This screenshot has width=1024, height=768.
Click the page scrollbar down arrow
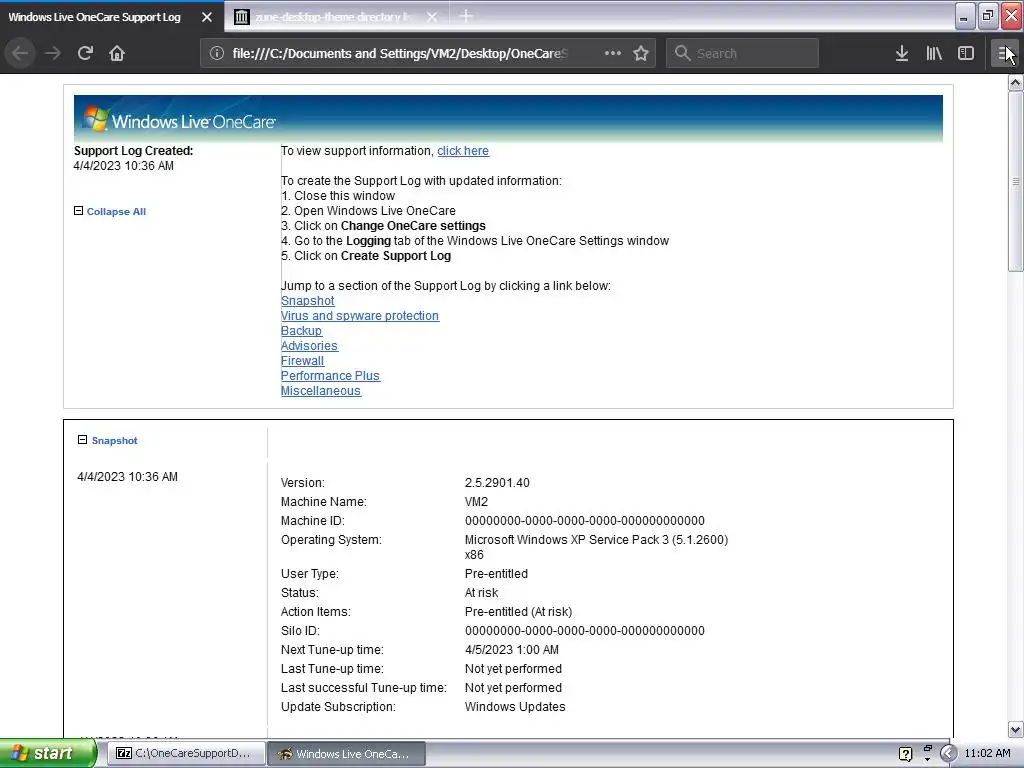tap(1015, 729)
